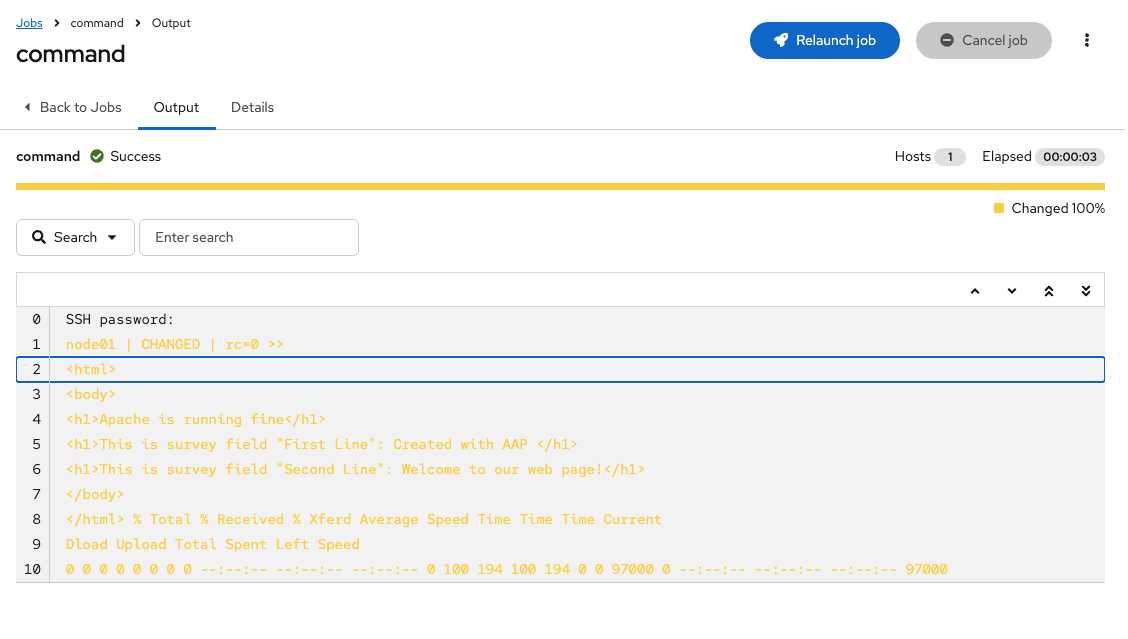This screenshot has width=1128, height=639.
Task: Click the Elapsed time 00:00:03 badge
Action: pos(1070,157)
